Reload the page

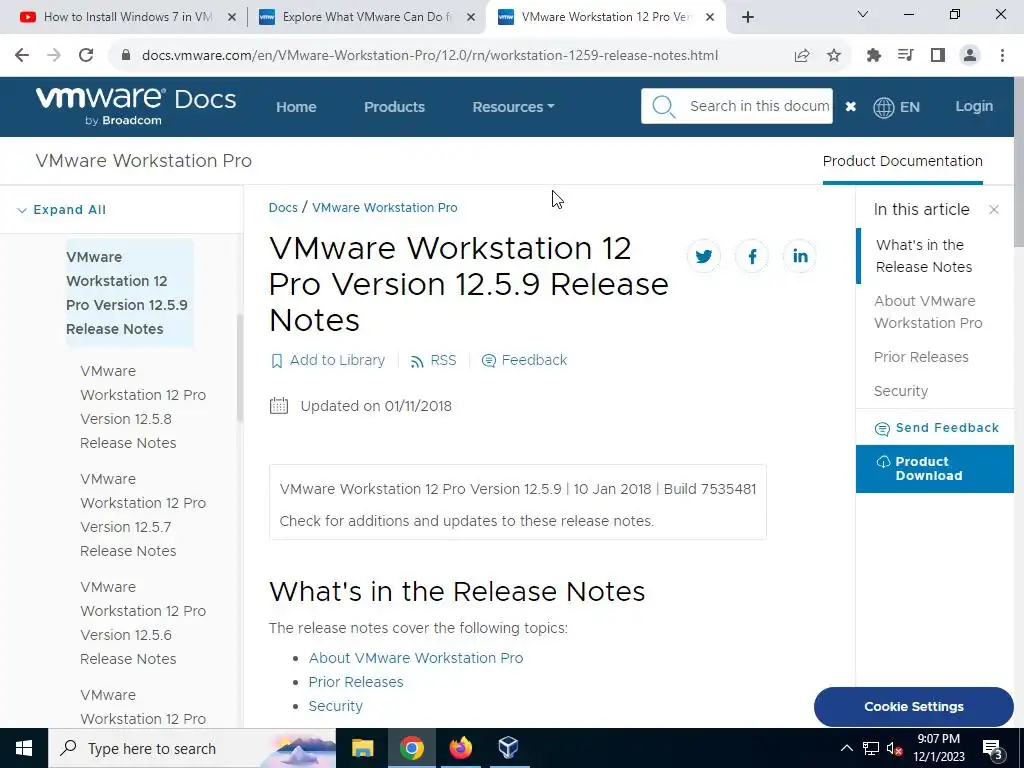pos(86,56)
